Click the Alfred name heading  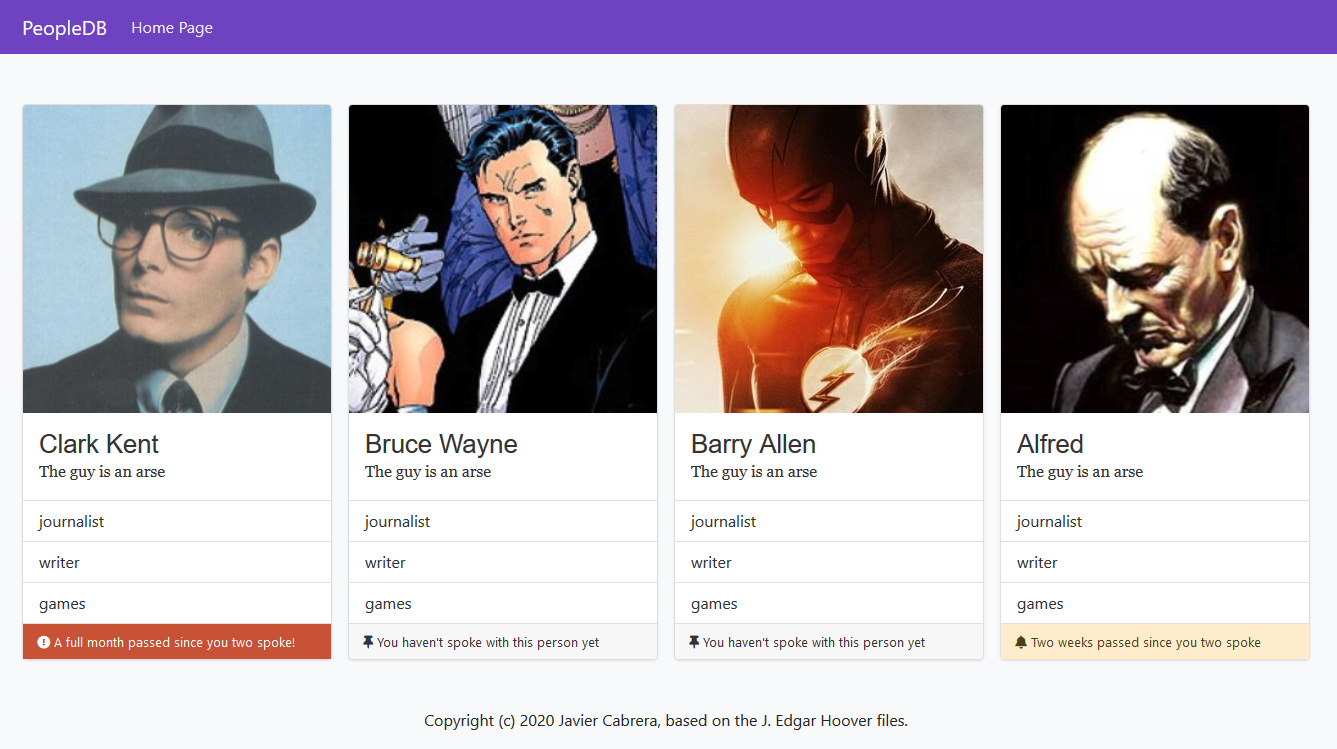pos(1050,444)
